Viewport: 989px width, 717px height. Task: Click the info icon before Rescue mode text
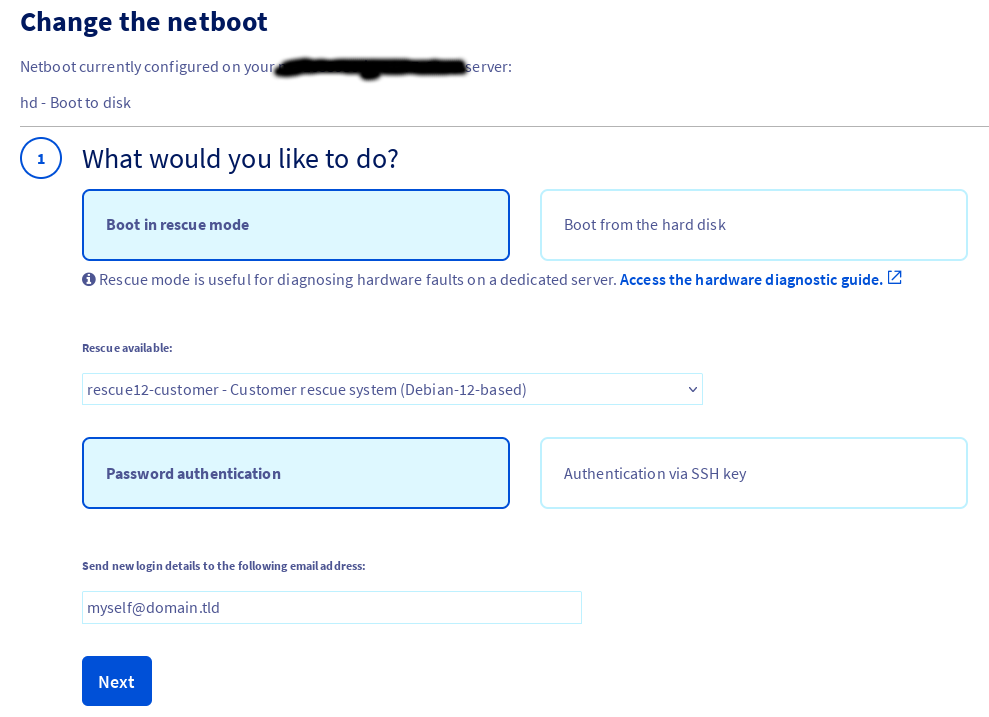point(89,279)
